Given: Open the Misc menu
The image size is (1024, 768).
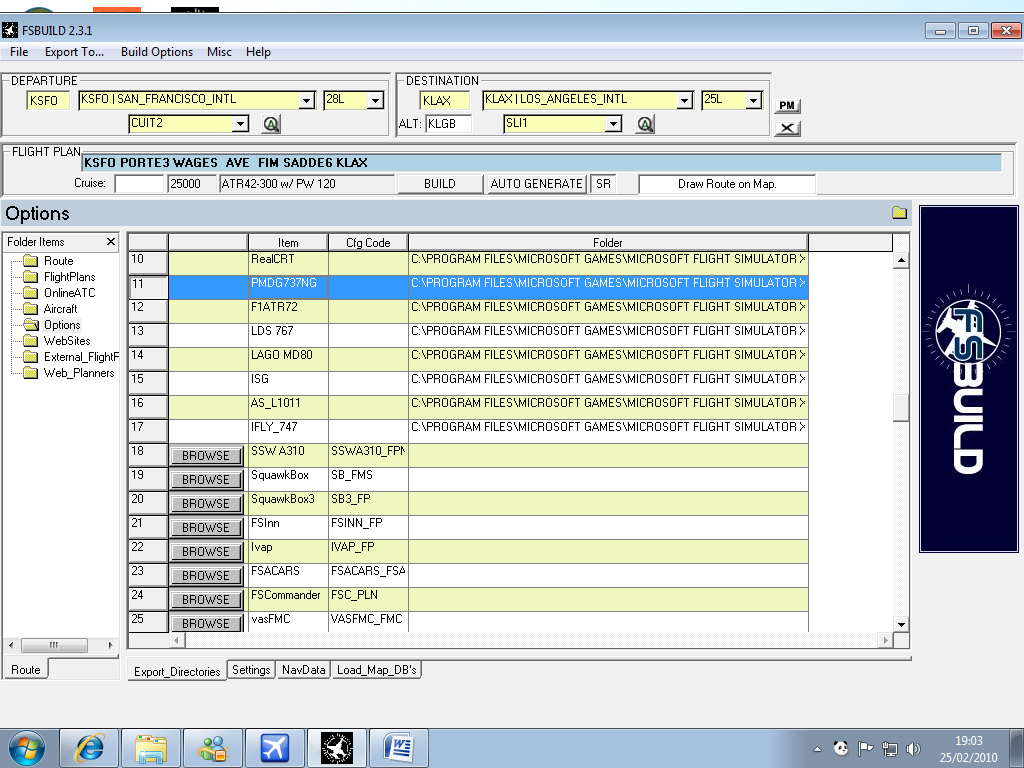Looking at the screenshot, I should click(x=219, y=52).
